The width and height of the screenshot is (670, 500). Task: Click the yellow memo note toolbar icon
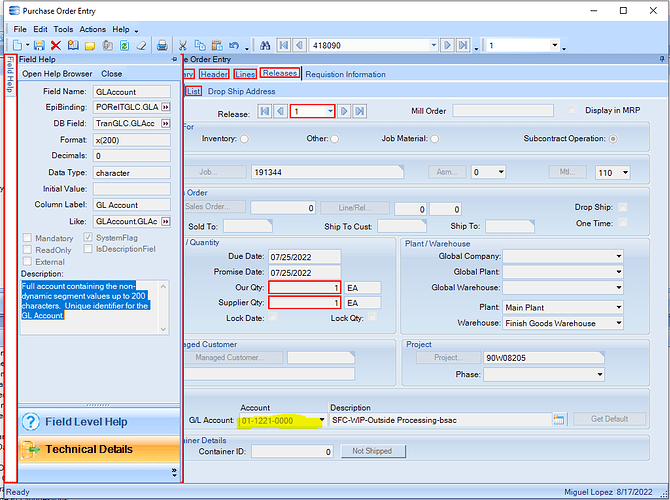click(x=90, y=45)
